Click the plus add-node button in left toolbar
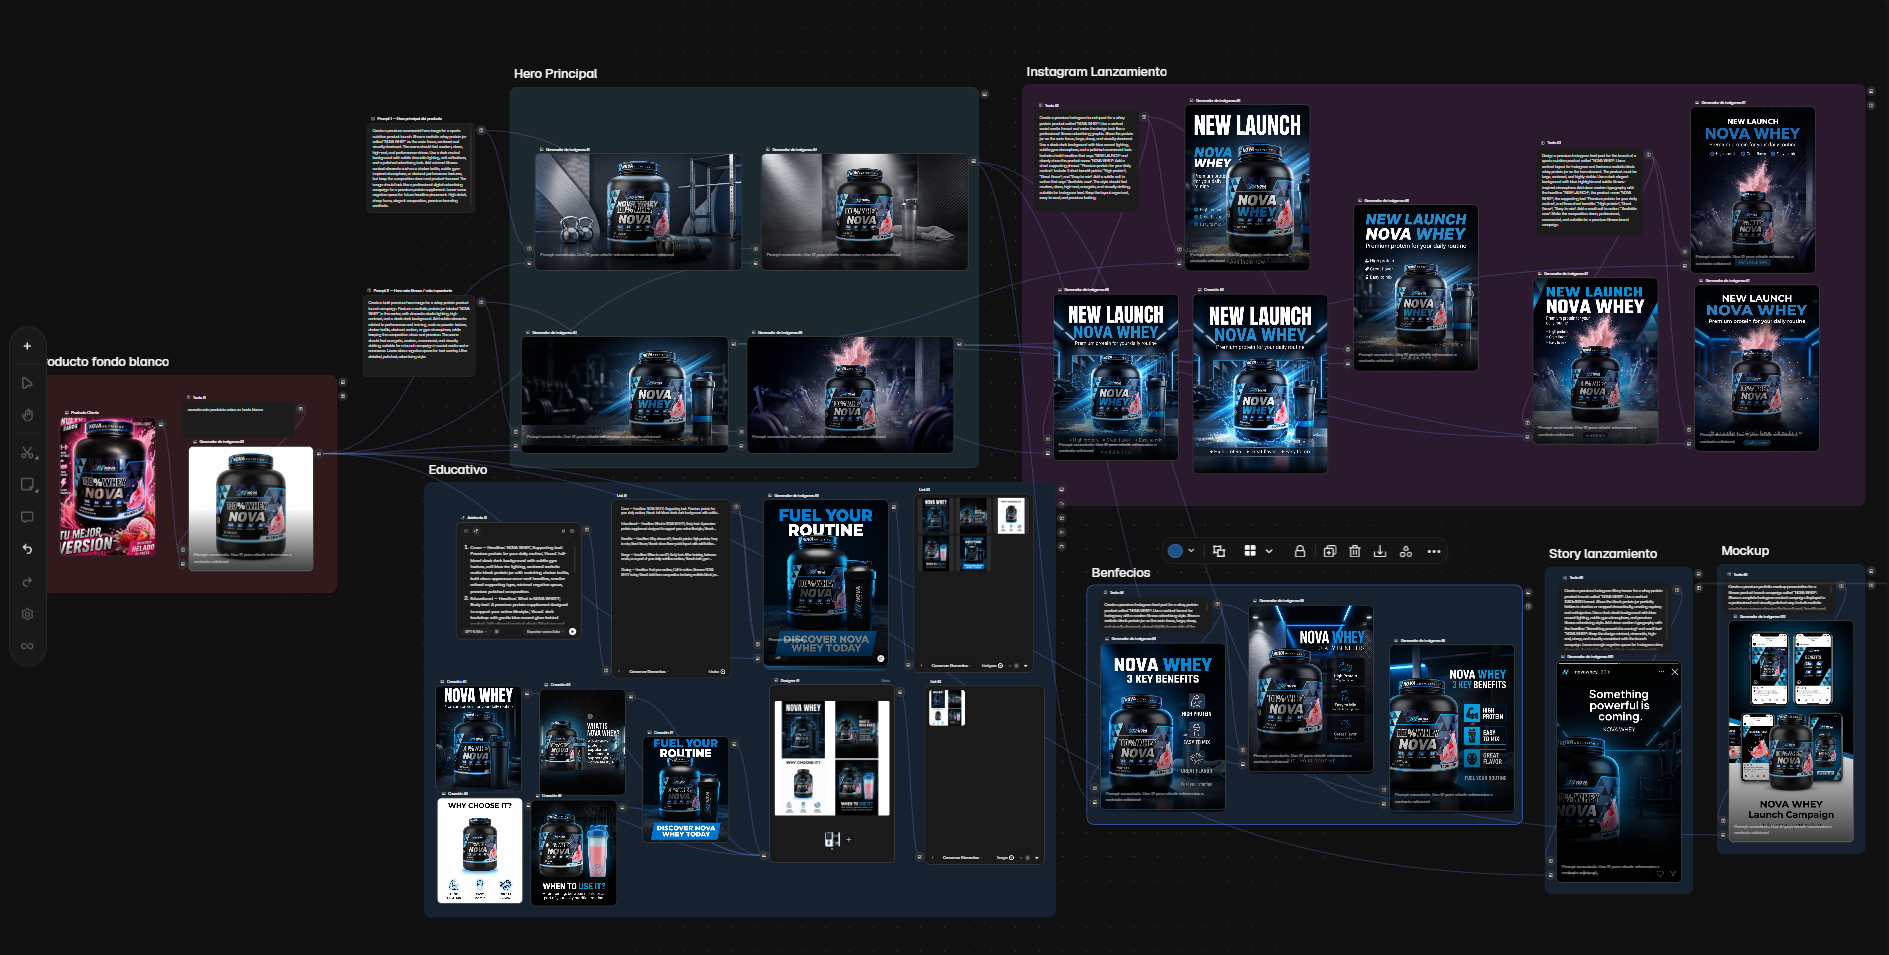The height and width of the screenshot is (955, 1889). click(x=27, y=346)
